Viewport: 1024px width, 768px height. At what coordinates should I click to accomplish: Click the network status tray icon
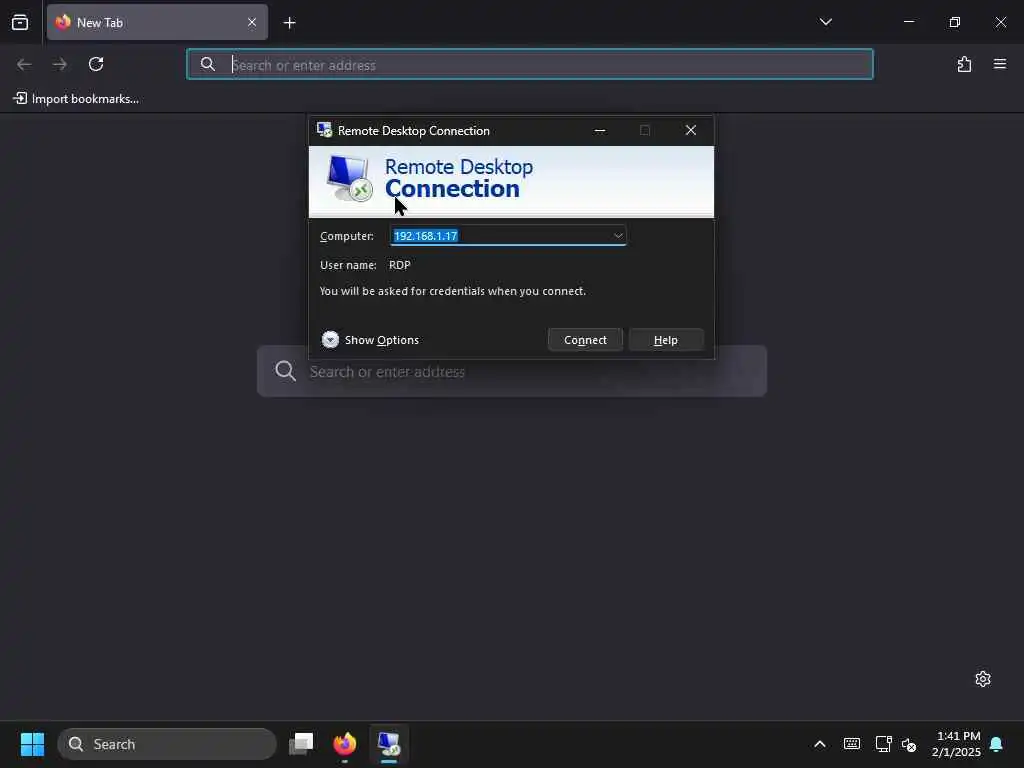point(883,744)
